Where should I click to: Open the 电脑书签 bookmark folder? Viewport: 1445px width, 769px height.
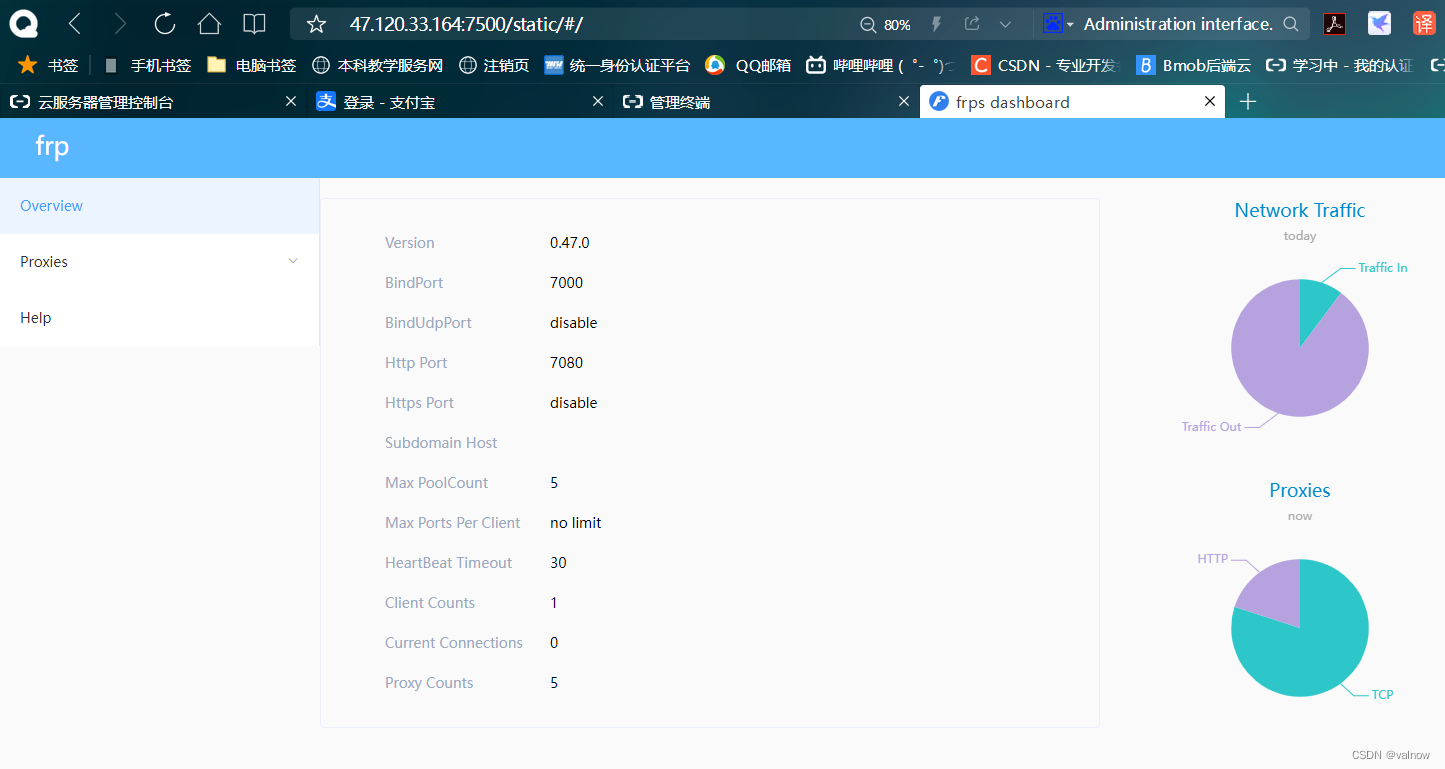(x=252, y=65)
